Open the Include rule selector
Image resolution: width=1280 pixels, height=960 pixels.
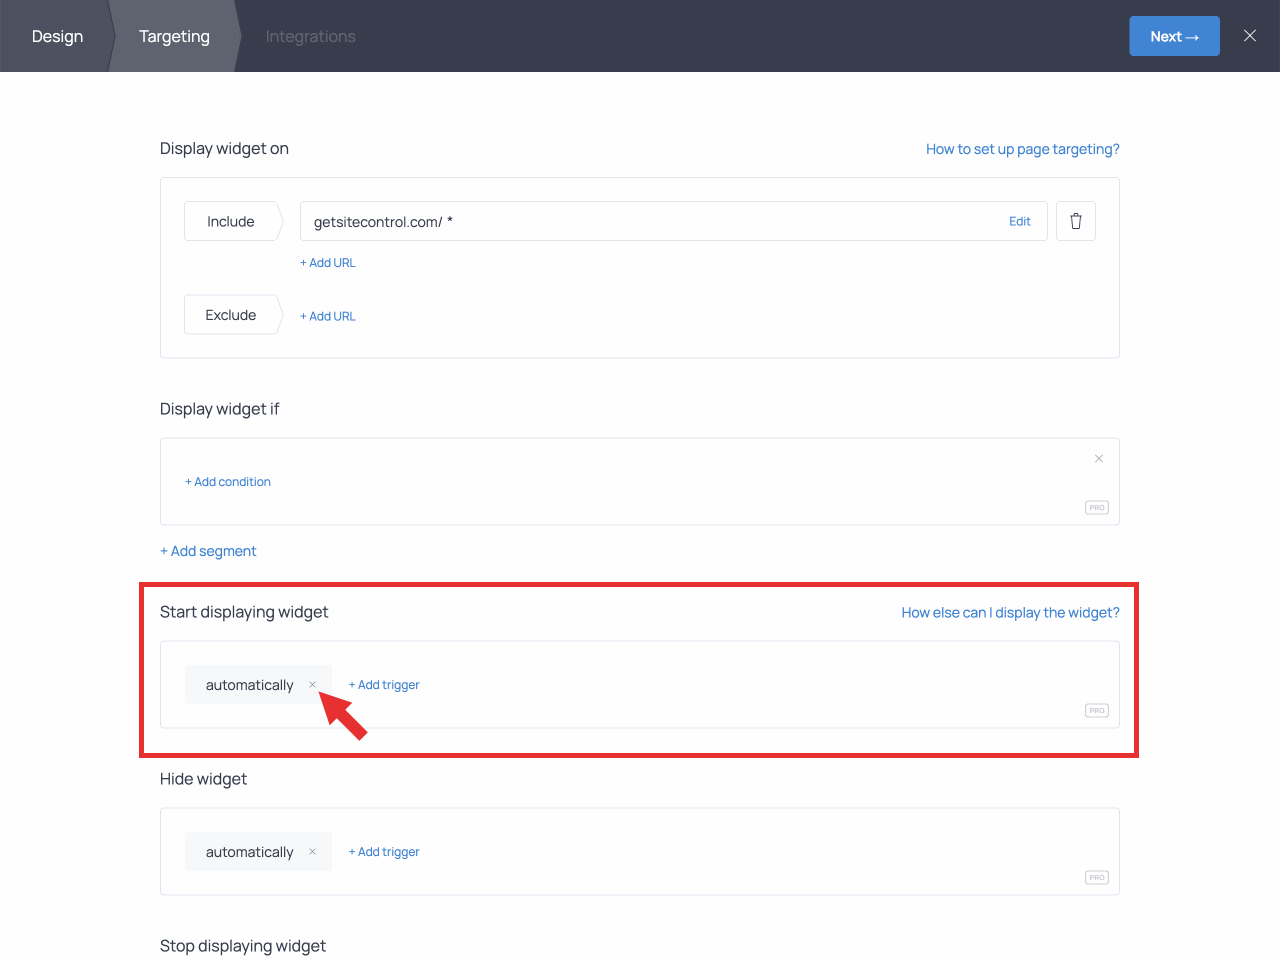point(231,221)
